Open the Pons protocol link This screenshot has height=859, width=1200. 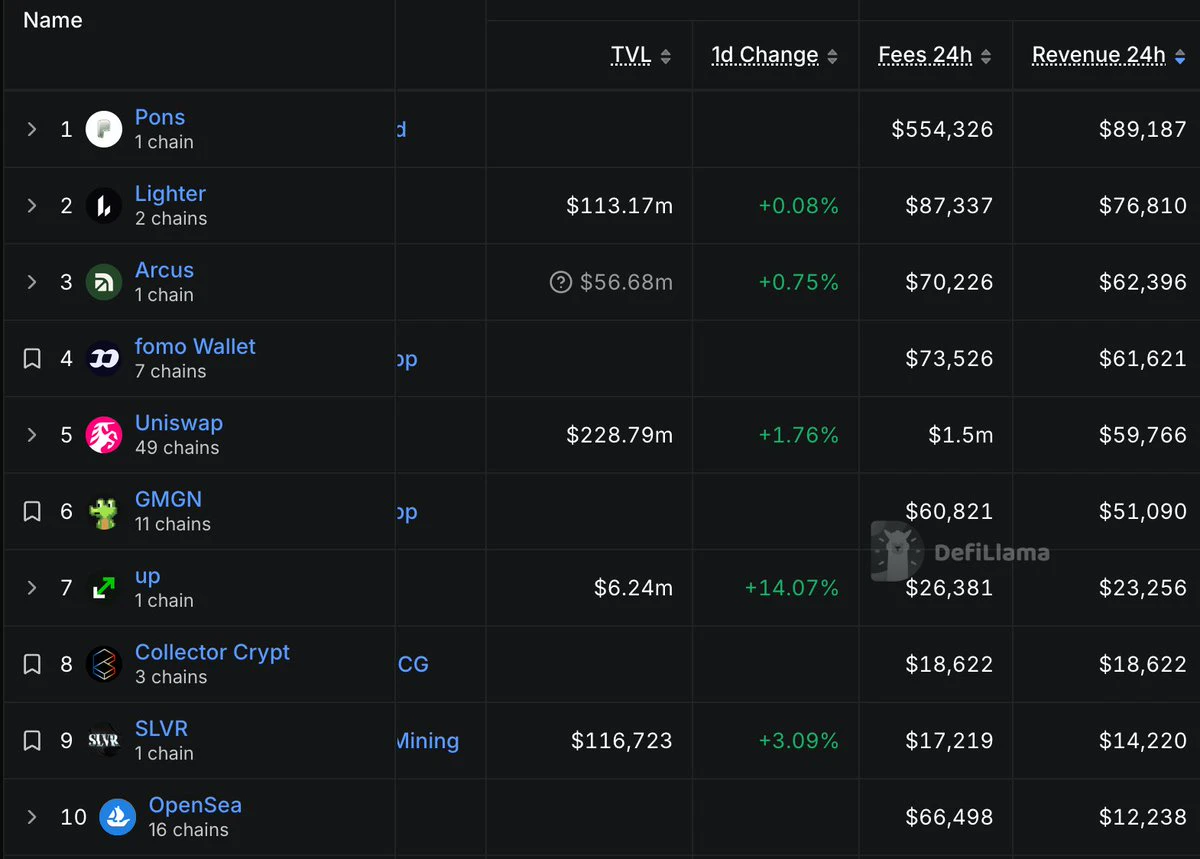coord(160,117)
